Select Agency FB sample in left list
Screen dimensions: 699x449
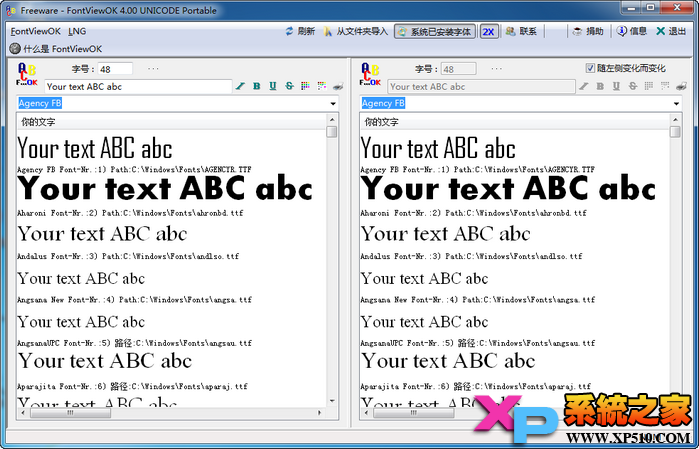[95, 148]
